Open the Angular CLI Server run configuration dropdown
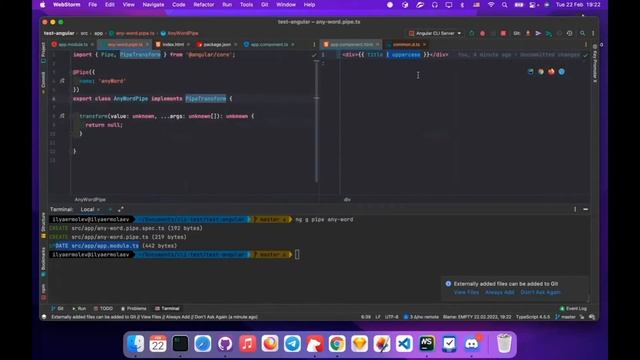This screenshot has height=360, width=640. point(435,33)
